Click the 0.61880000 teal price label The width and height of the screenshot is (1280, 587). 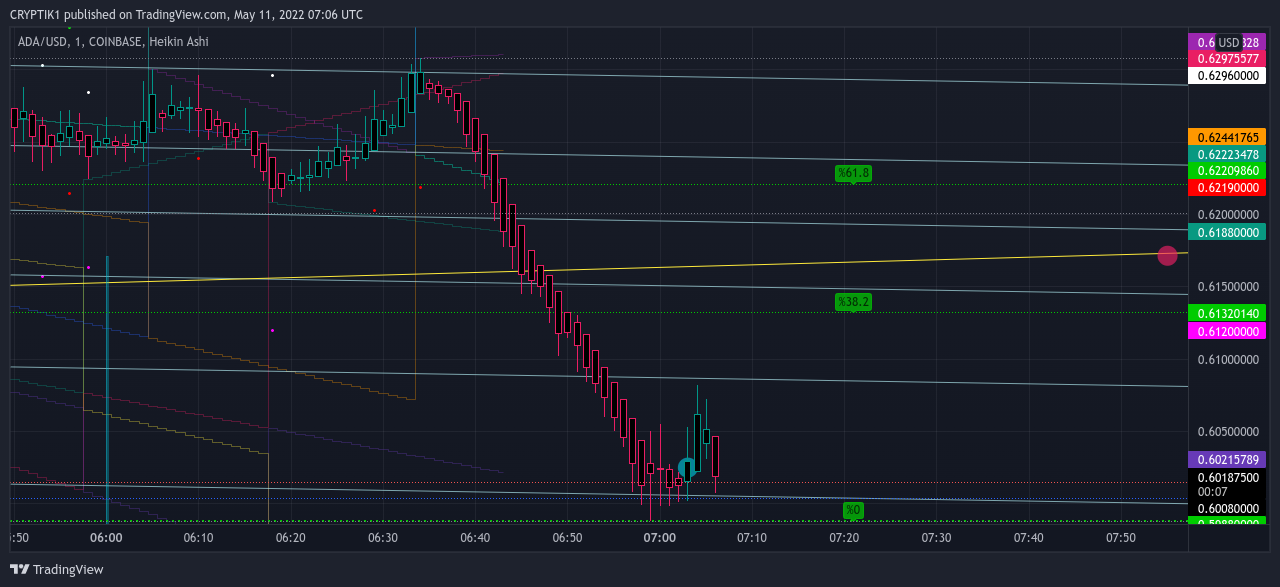pos(1227,232)
